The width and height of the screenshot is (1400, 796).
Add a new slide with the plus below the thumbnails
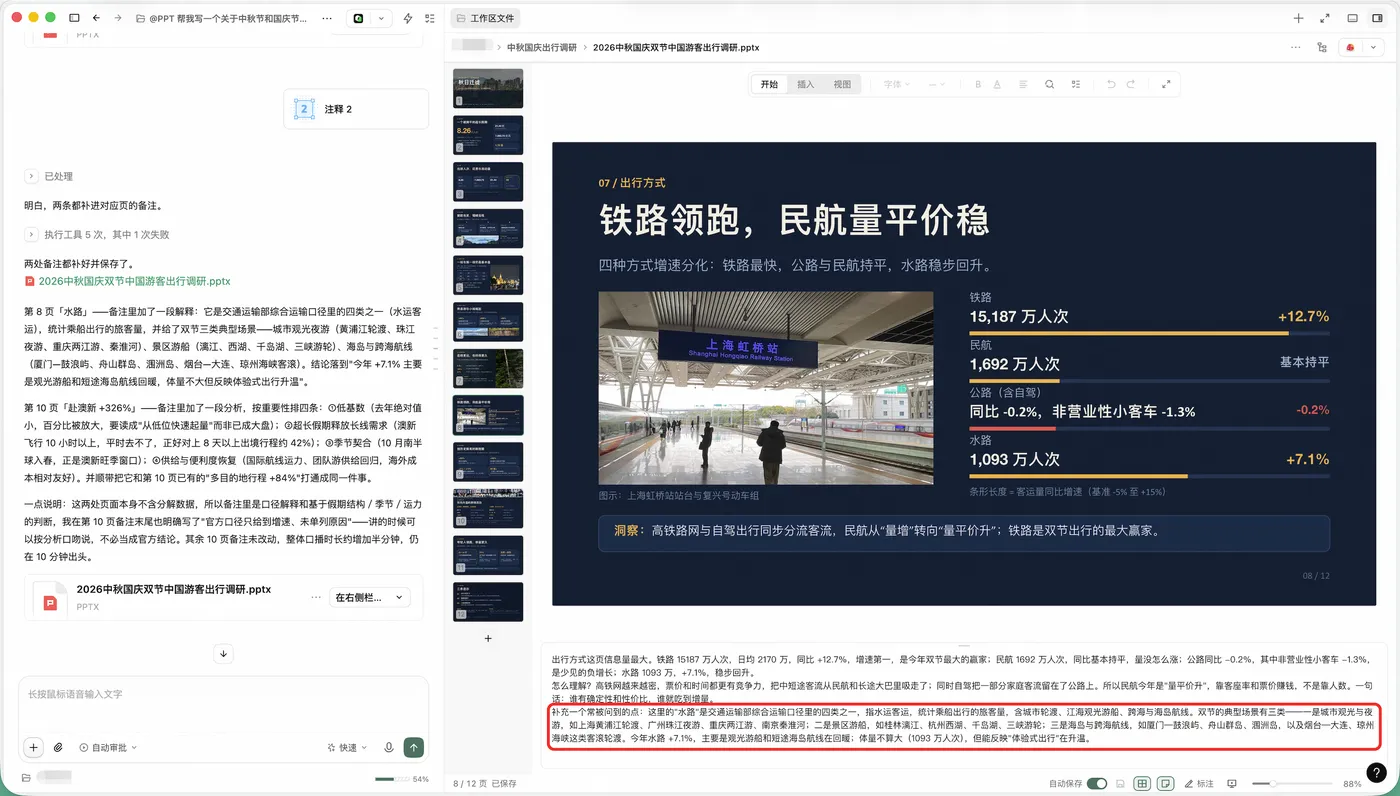[x=488, y=638]
